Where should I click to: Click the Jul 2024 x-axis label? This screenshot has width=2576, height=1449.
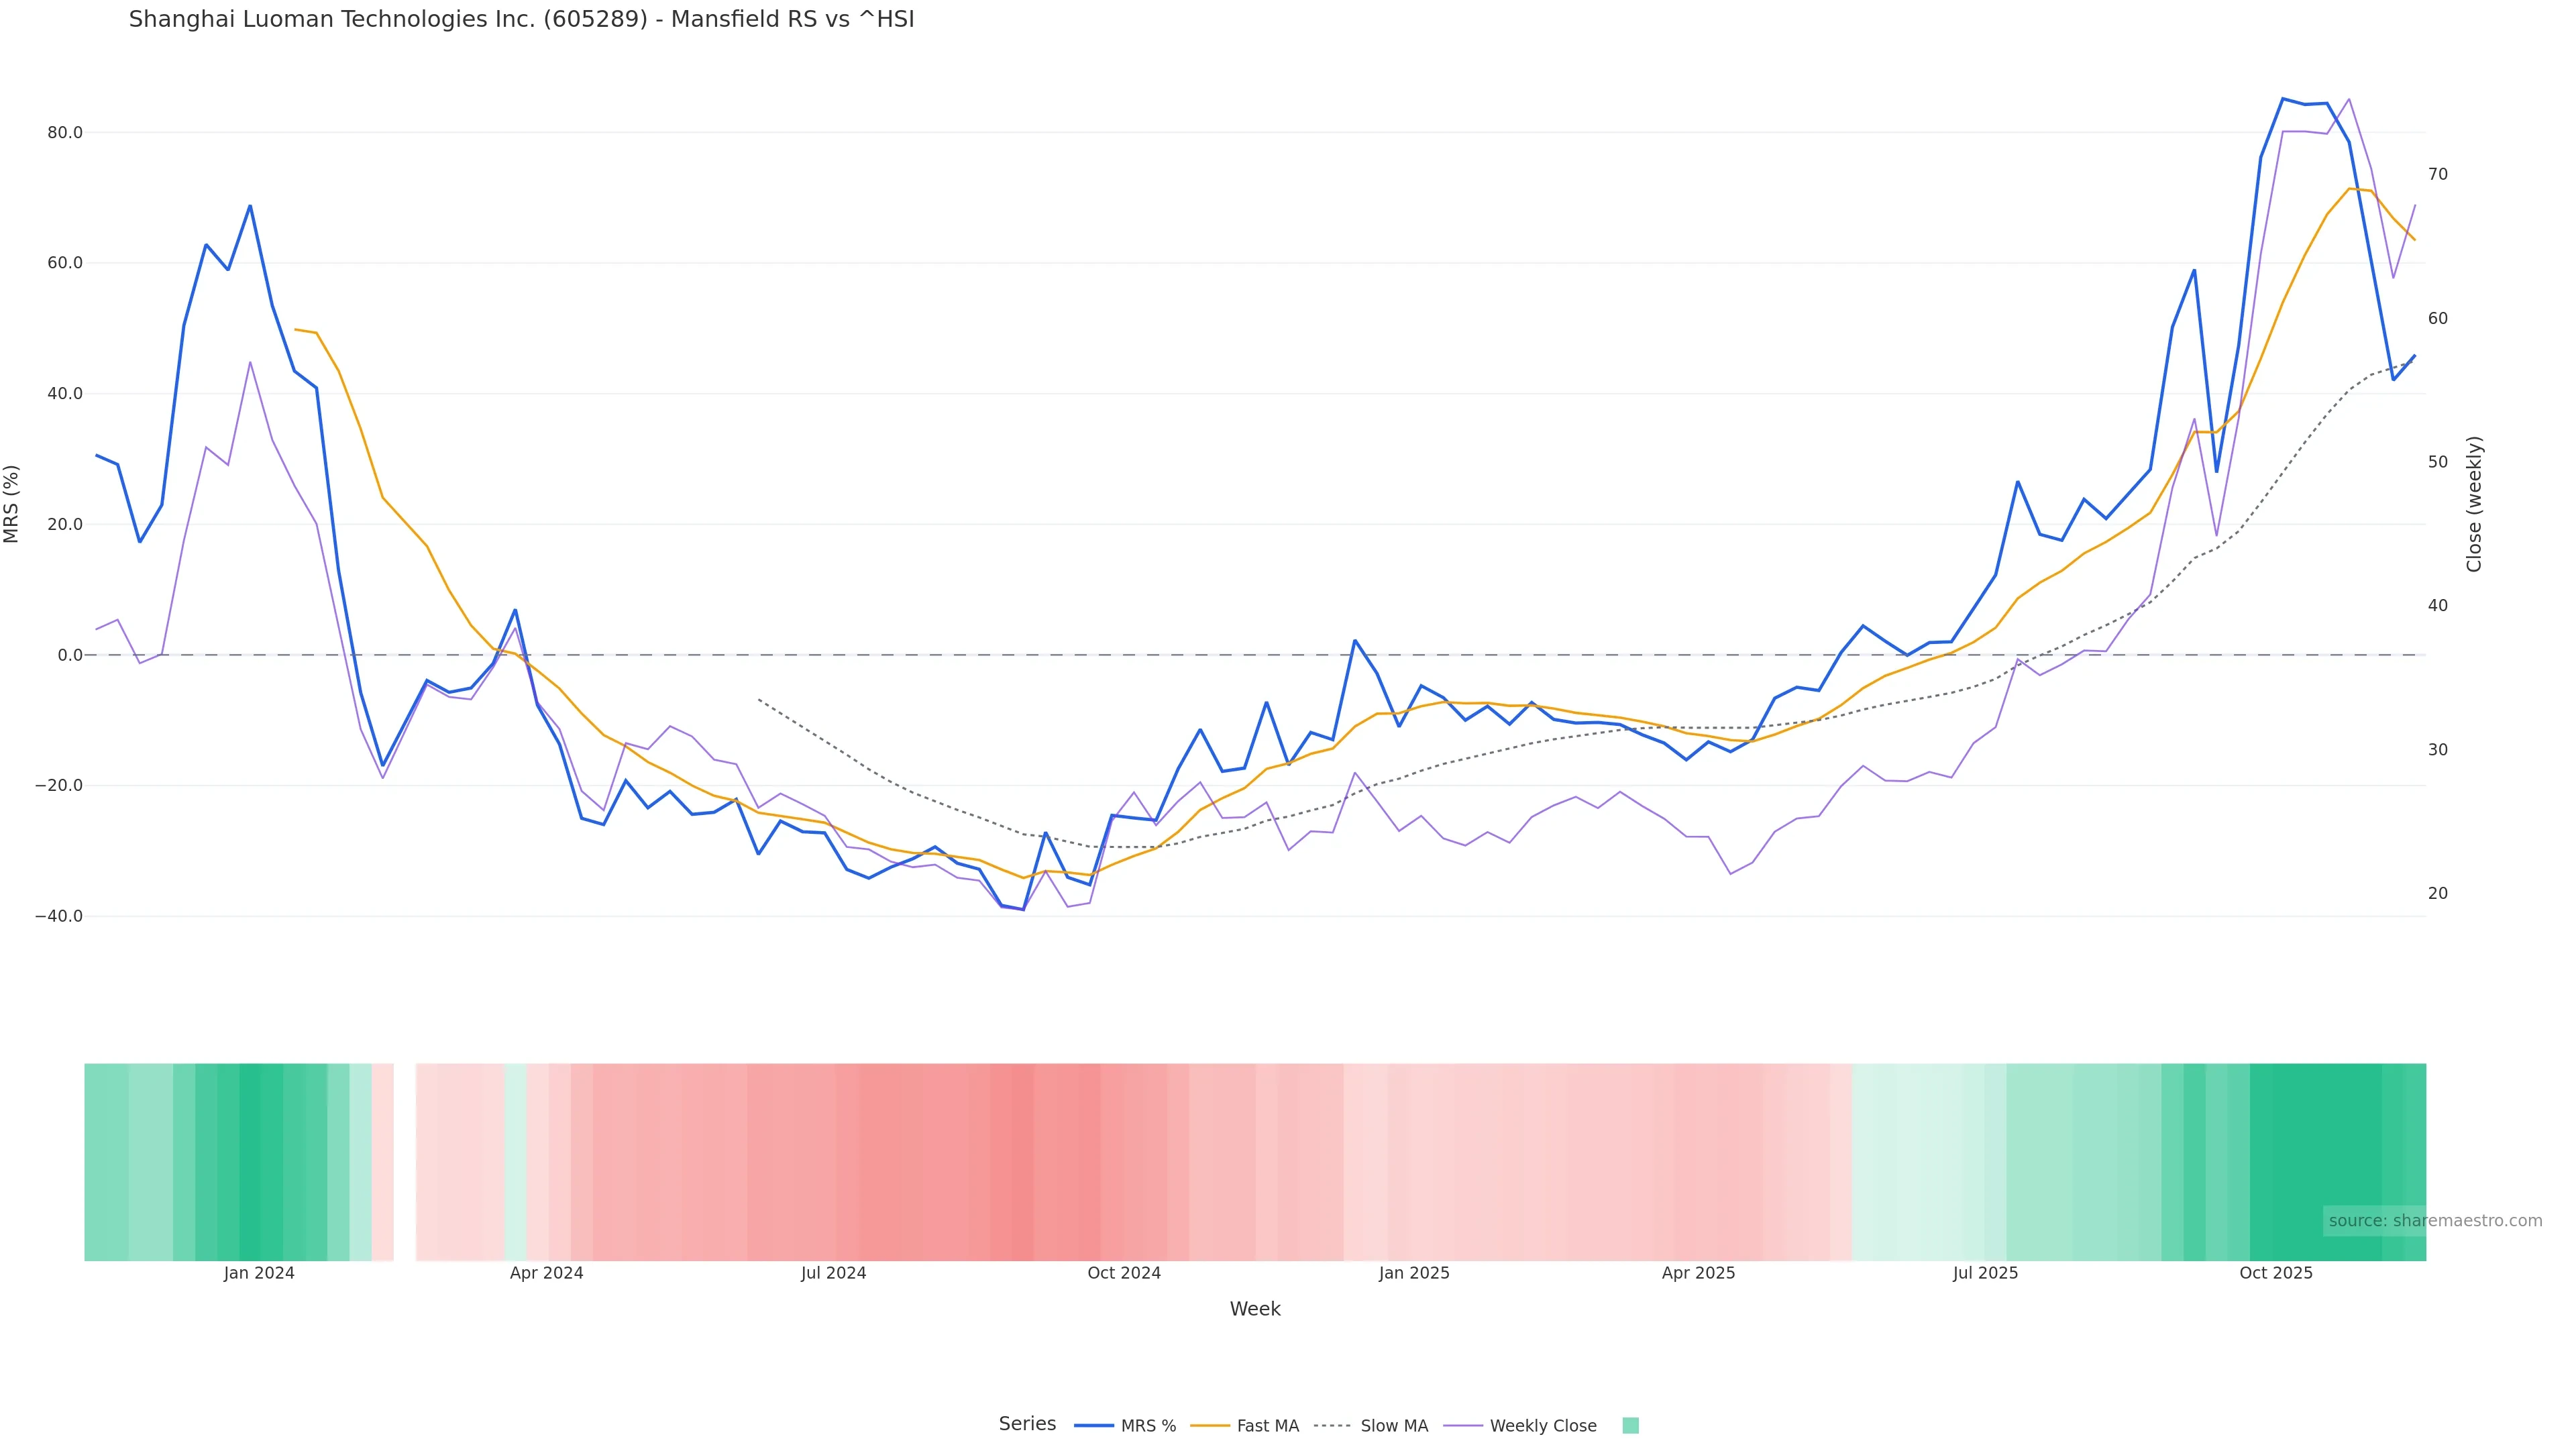pos(833,1273)
